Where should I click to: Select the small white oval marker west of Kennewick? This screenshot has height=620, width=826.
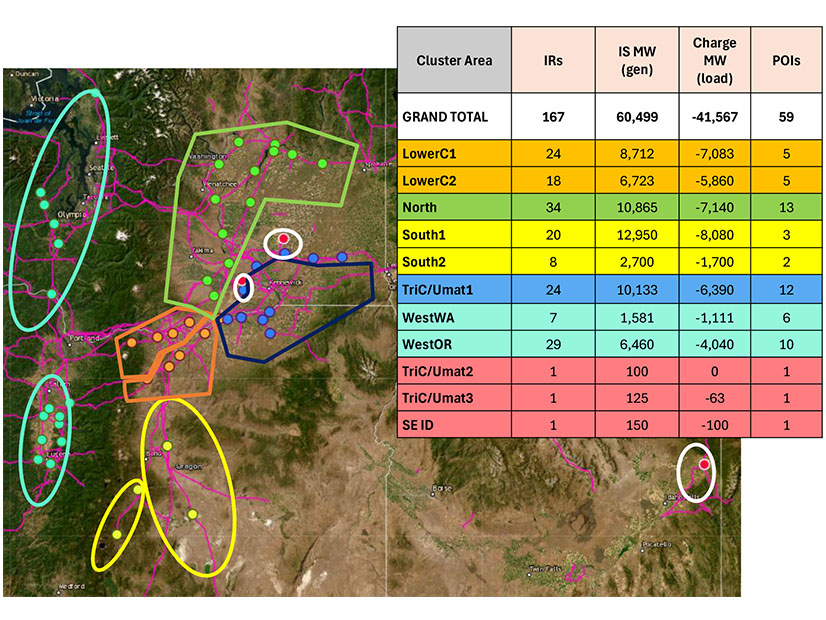tap(243, 287)
